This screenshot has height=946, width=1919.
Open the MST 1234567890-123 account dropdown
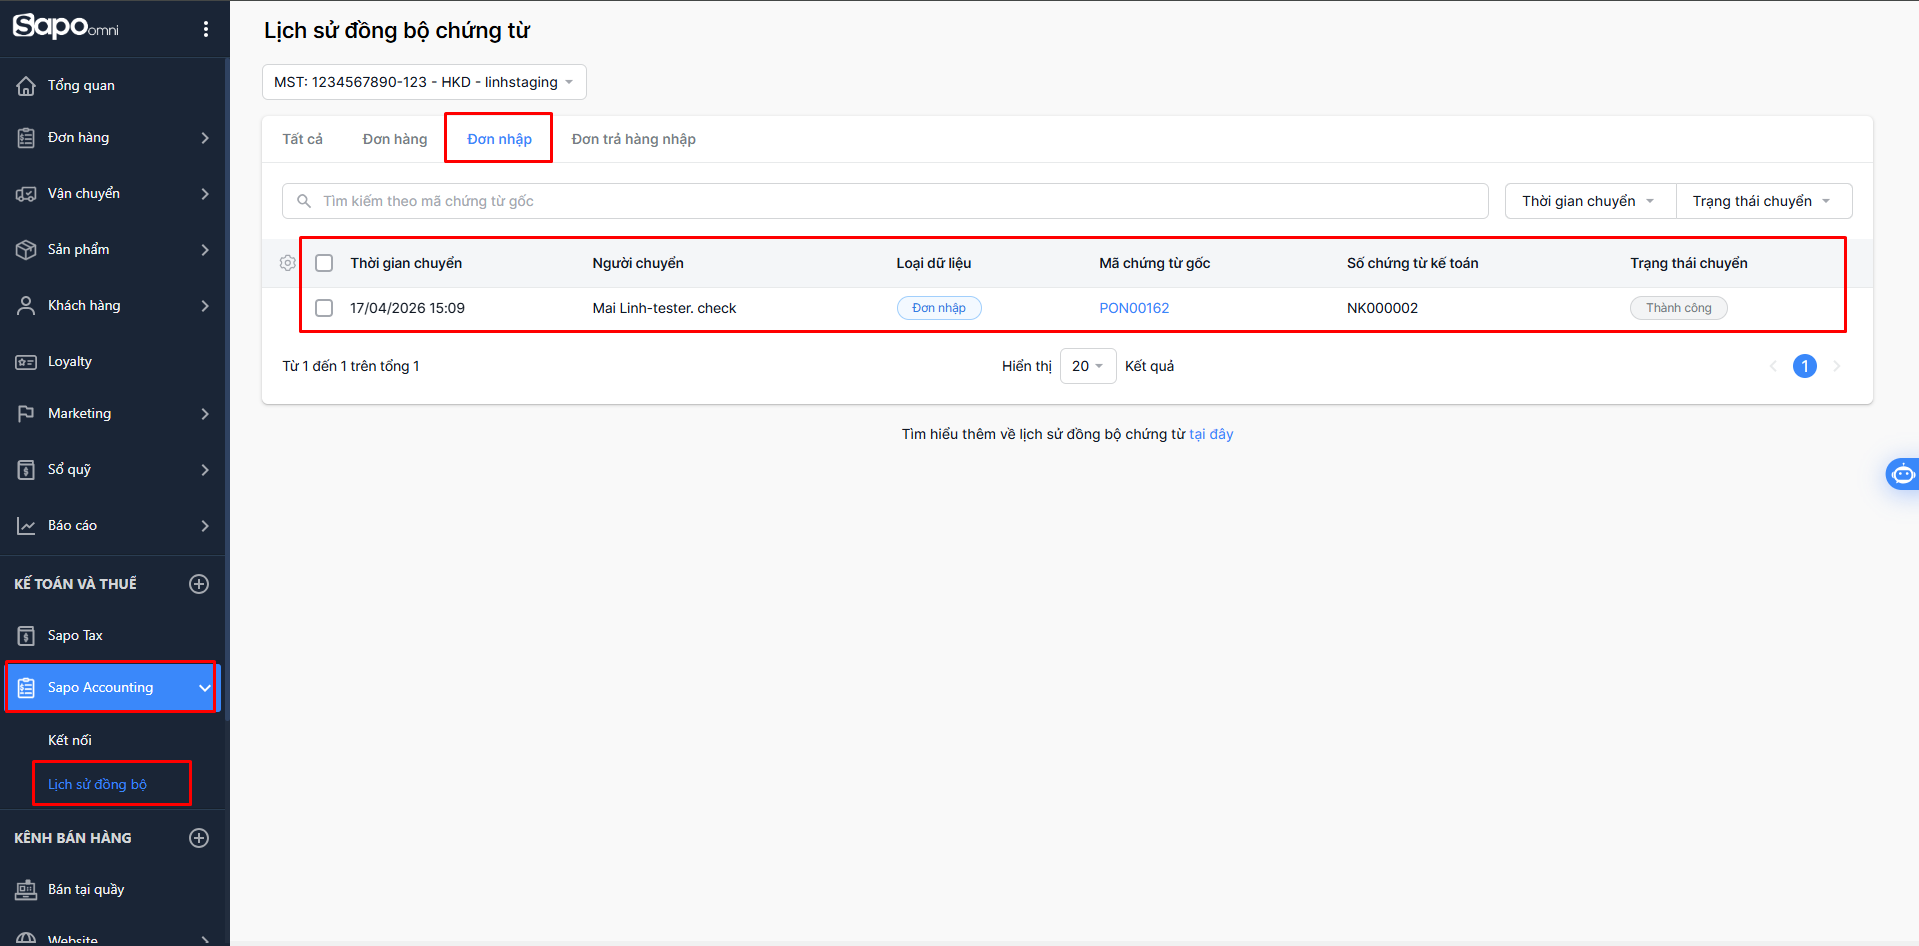click(424, 82)
